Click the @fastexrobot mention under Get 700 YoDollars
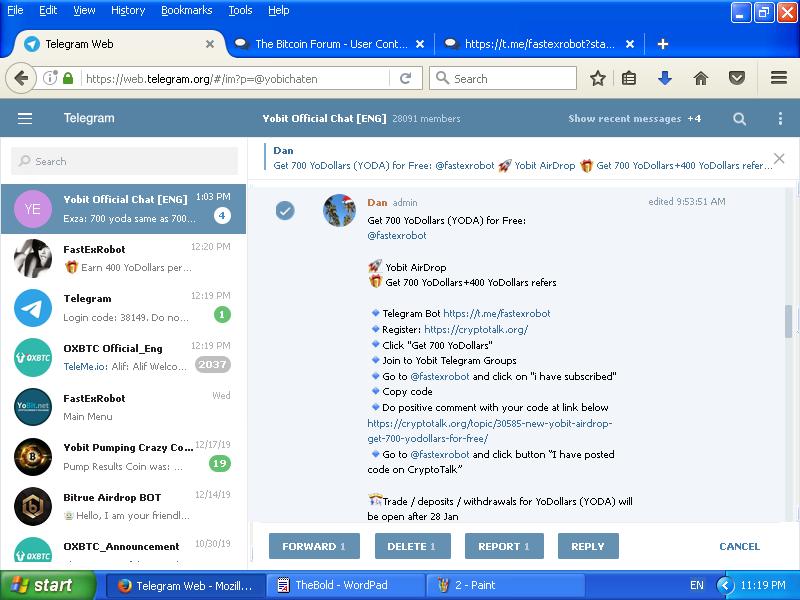The width and height of the screenshot is (800, 600). pos(396,236)
